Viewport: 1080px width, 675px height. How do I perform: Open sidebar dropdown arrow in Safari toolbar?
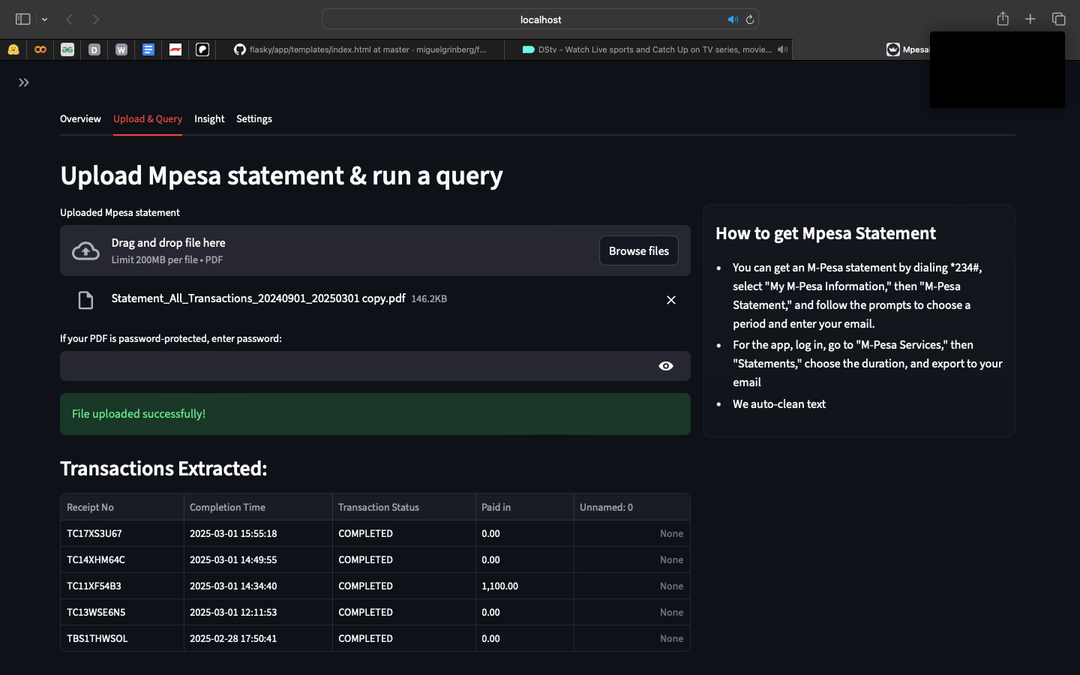tap(44, 19)
